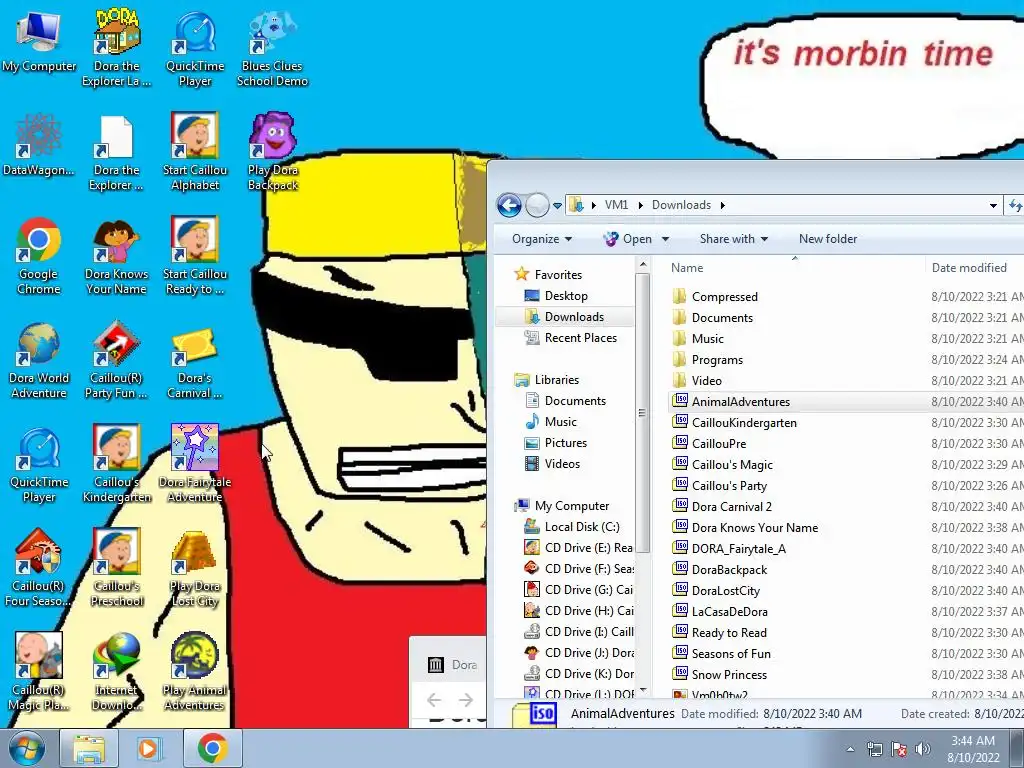Image resolution: width=1024 pixels, height=768 pixels.
Task: Select Dora Knows Your Name desktop icon
Action: [x=116, y=255]
